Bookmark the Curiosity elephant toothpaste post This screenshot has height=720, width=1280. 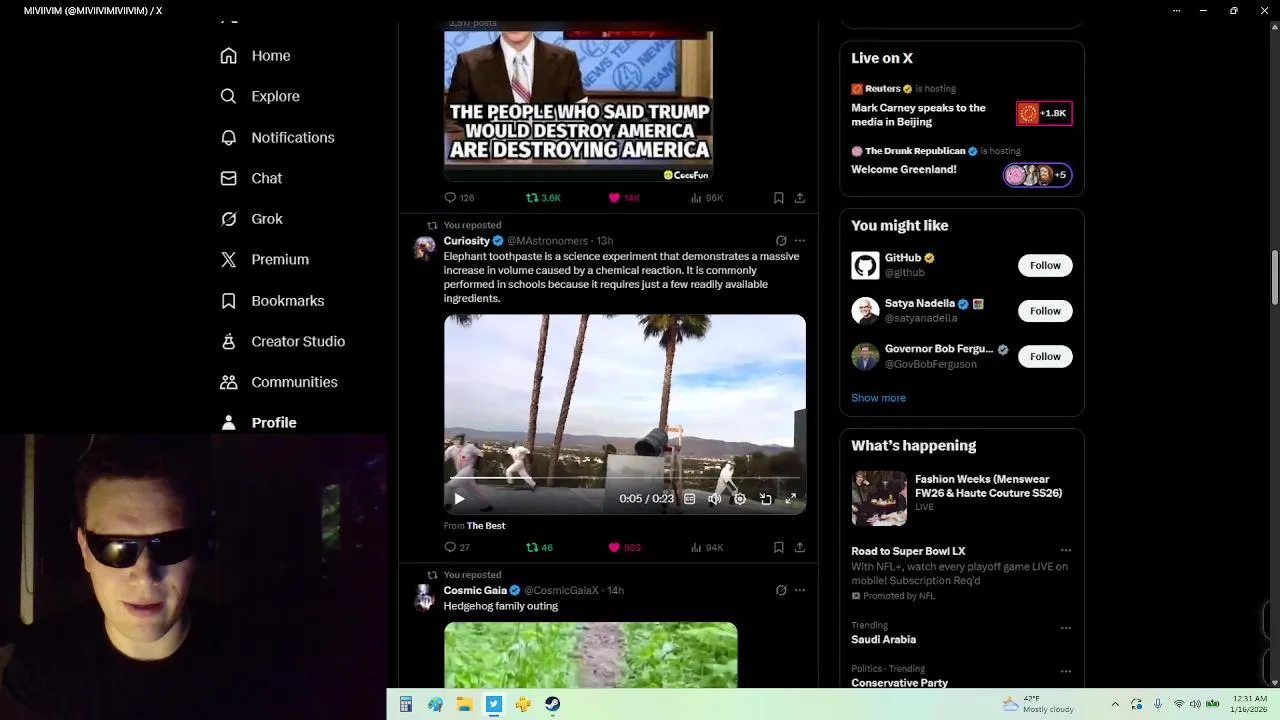(778, 548)
